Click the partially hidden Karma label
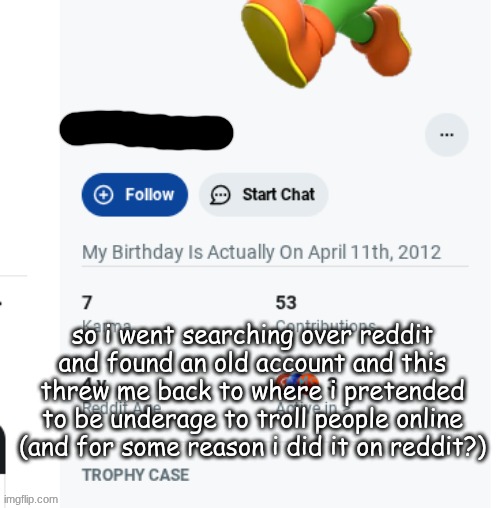 coord(107,325)
